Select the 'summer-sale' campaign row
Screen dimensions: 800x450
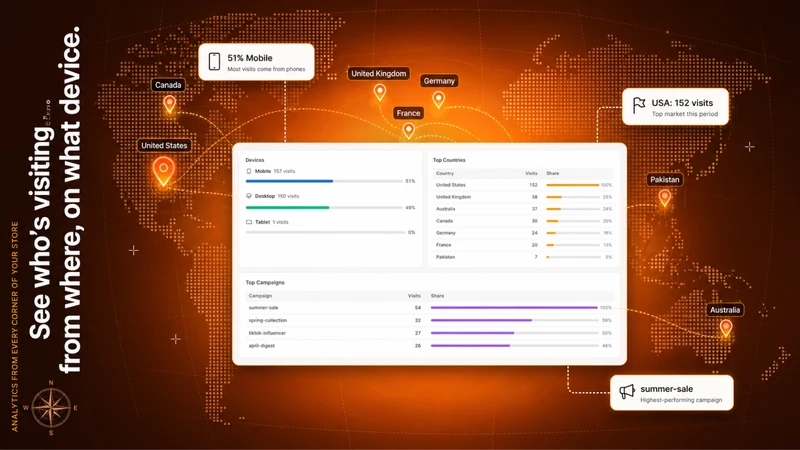(x=430, y=308)
